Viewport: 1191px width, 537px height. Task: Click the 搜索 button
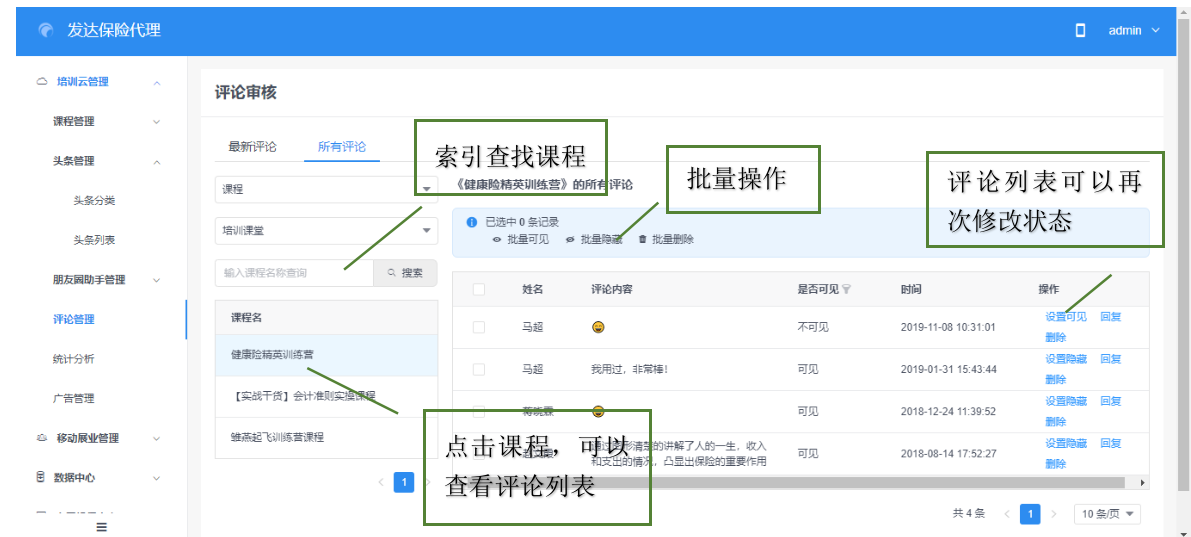[x=405, y=273]
